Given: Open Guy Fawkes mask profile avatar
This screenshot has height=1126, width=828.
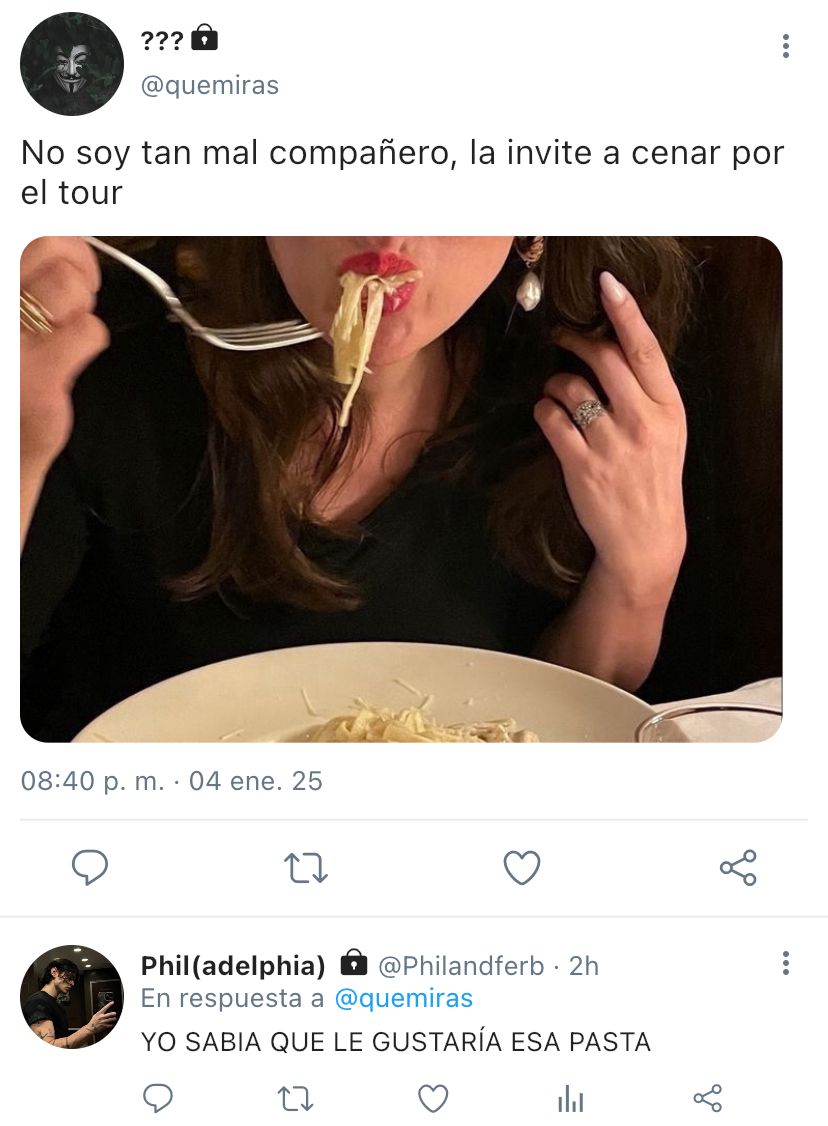Looking at the screenshot, I should 72,64.
